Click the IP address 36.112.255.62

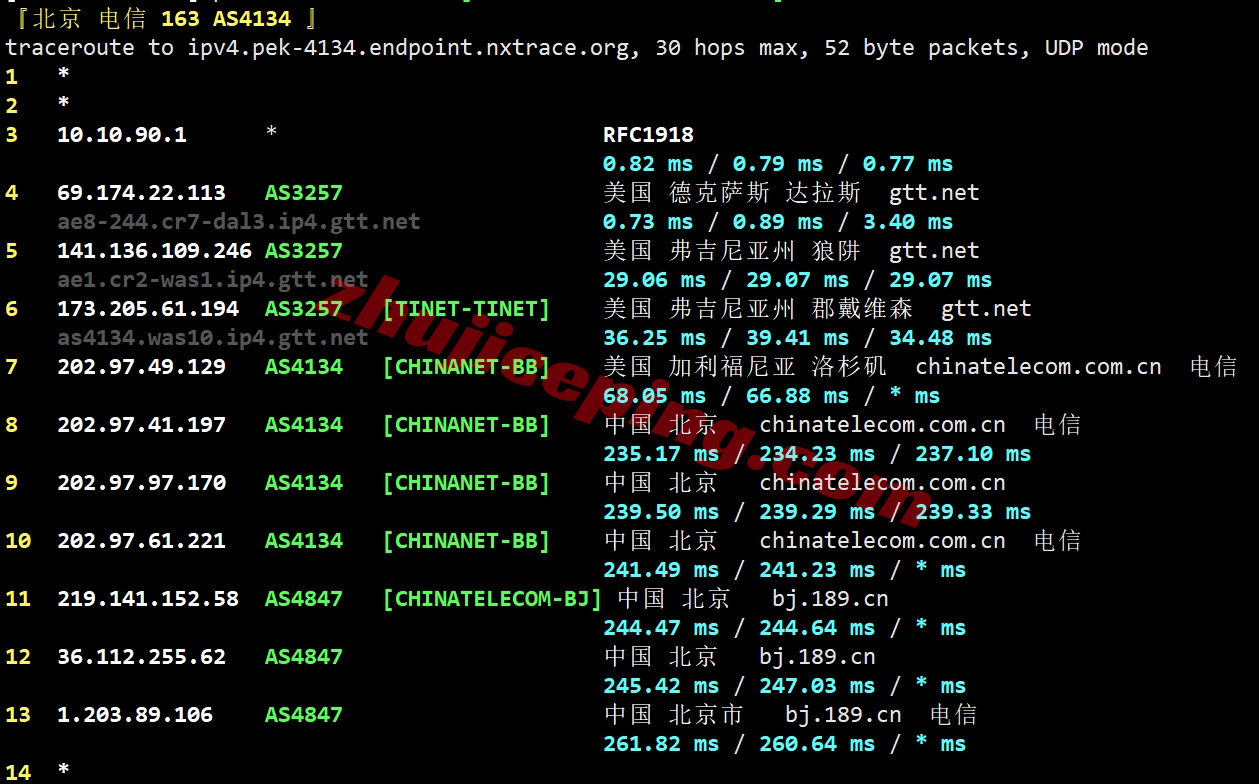pos(141,657)
